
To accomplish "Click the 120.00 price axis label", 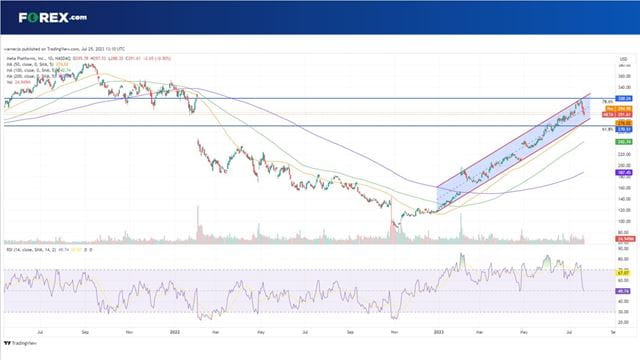I will pos(624,210).
